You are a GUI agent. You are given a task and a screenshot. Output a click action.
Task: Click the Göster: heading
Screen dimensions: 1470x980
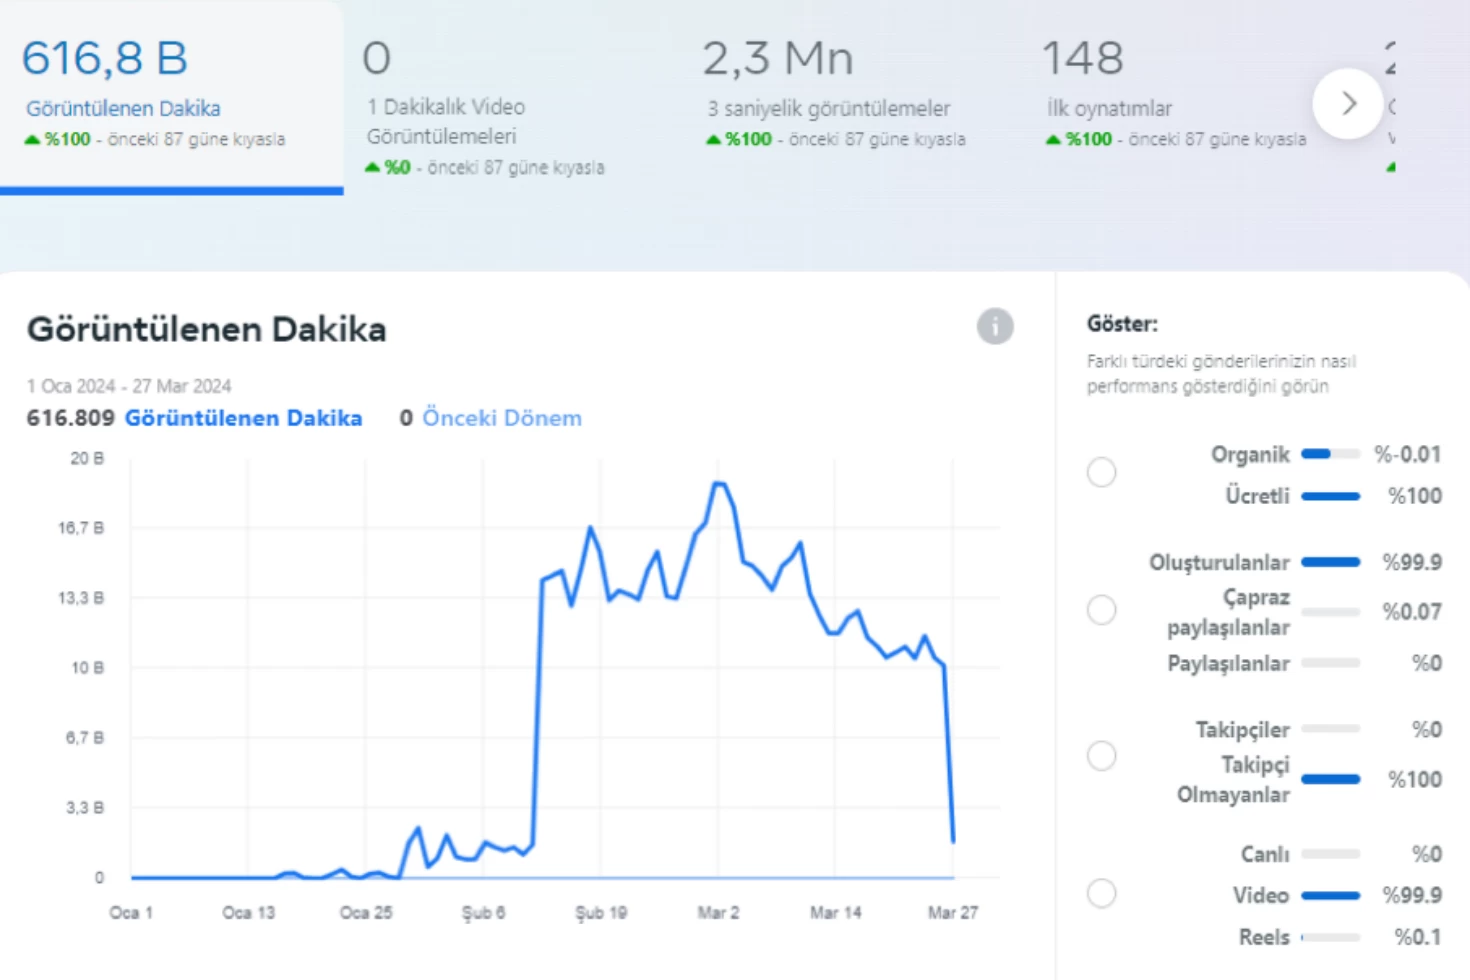tap(1122, 324)
